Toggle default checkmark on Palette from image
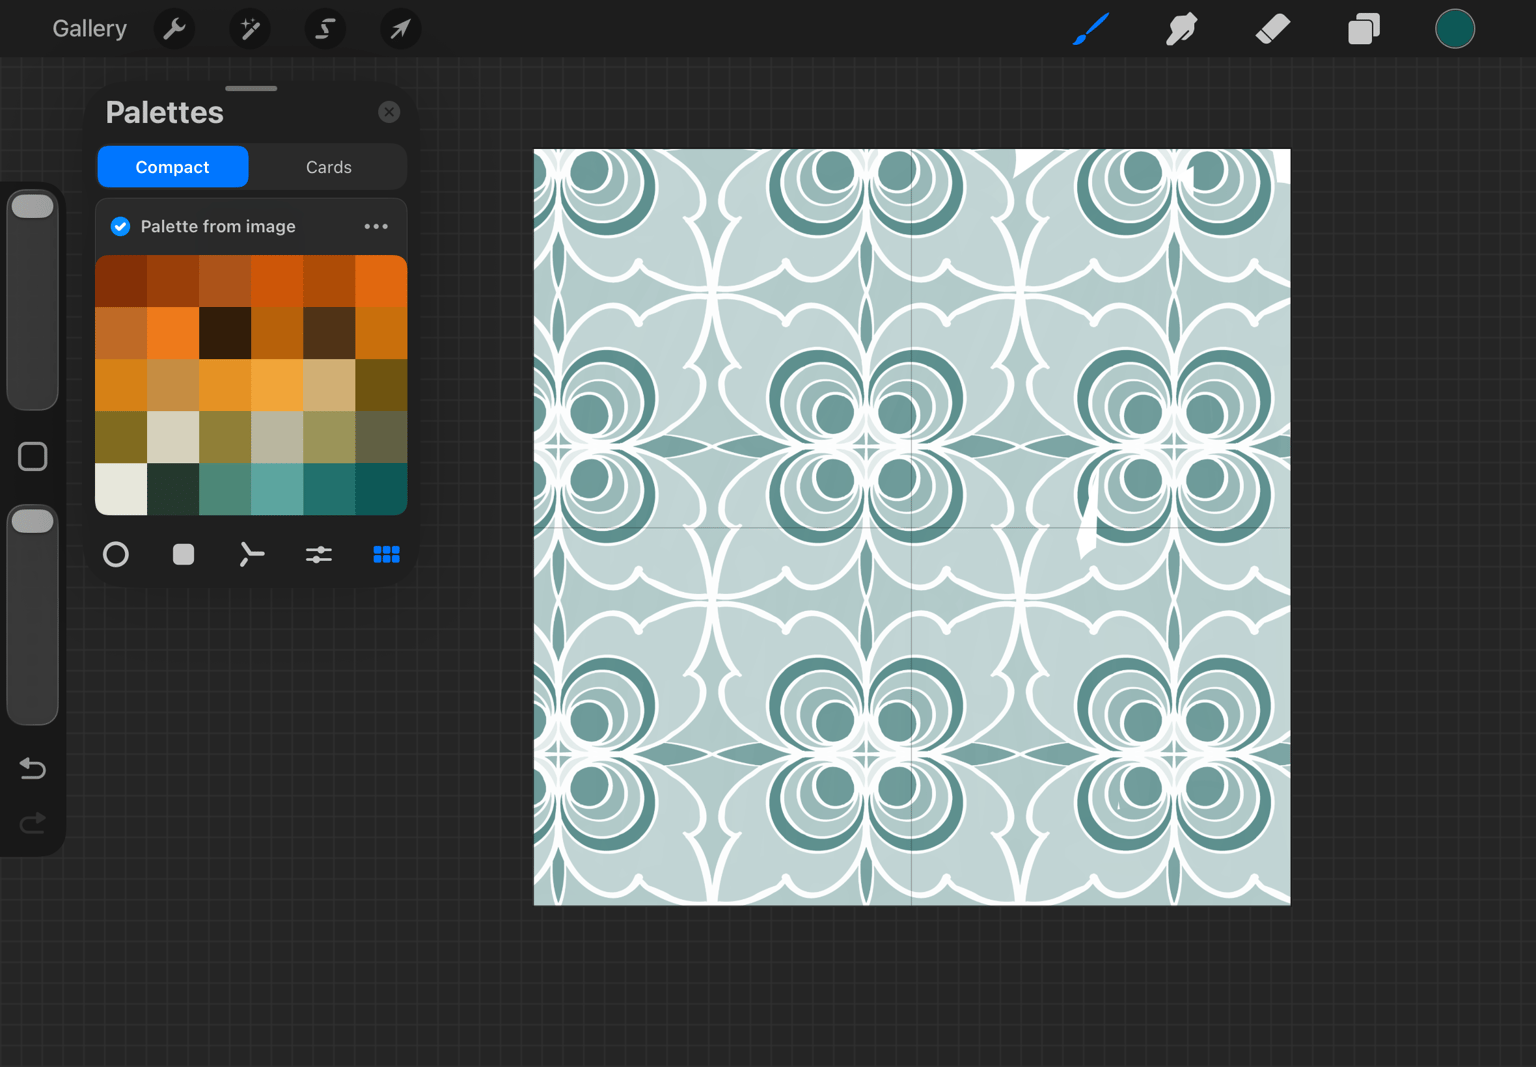 (x=120, y=227)
